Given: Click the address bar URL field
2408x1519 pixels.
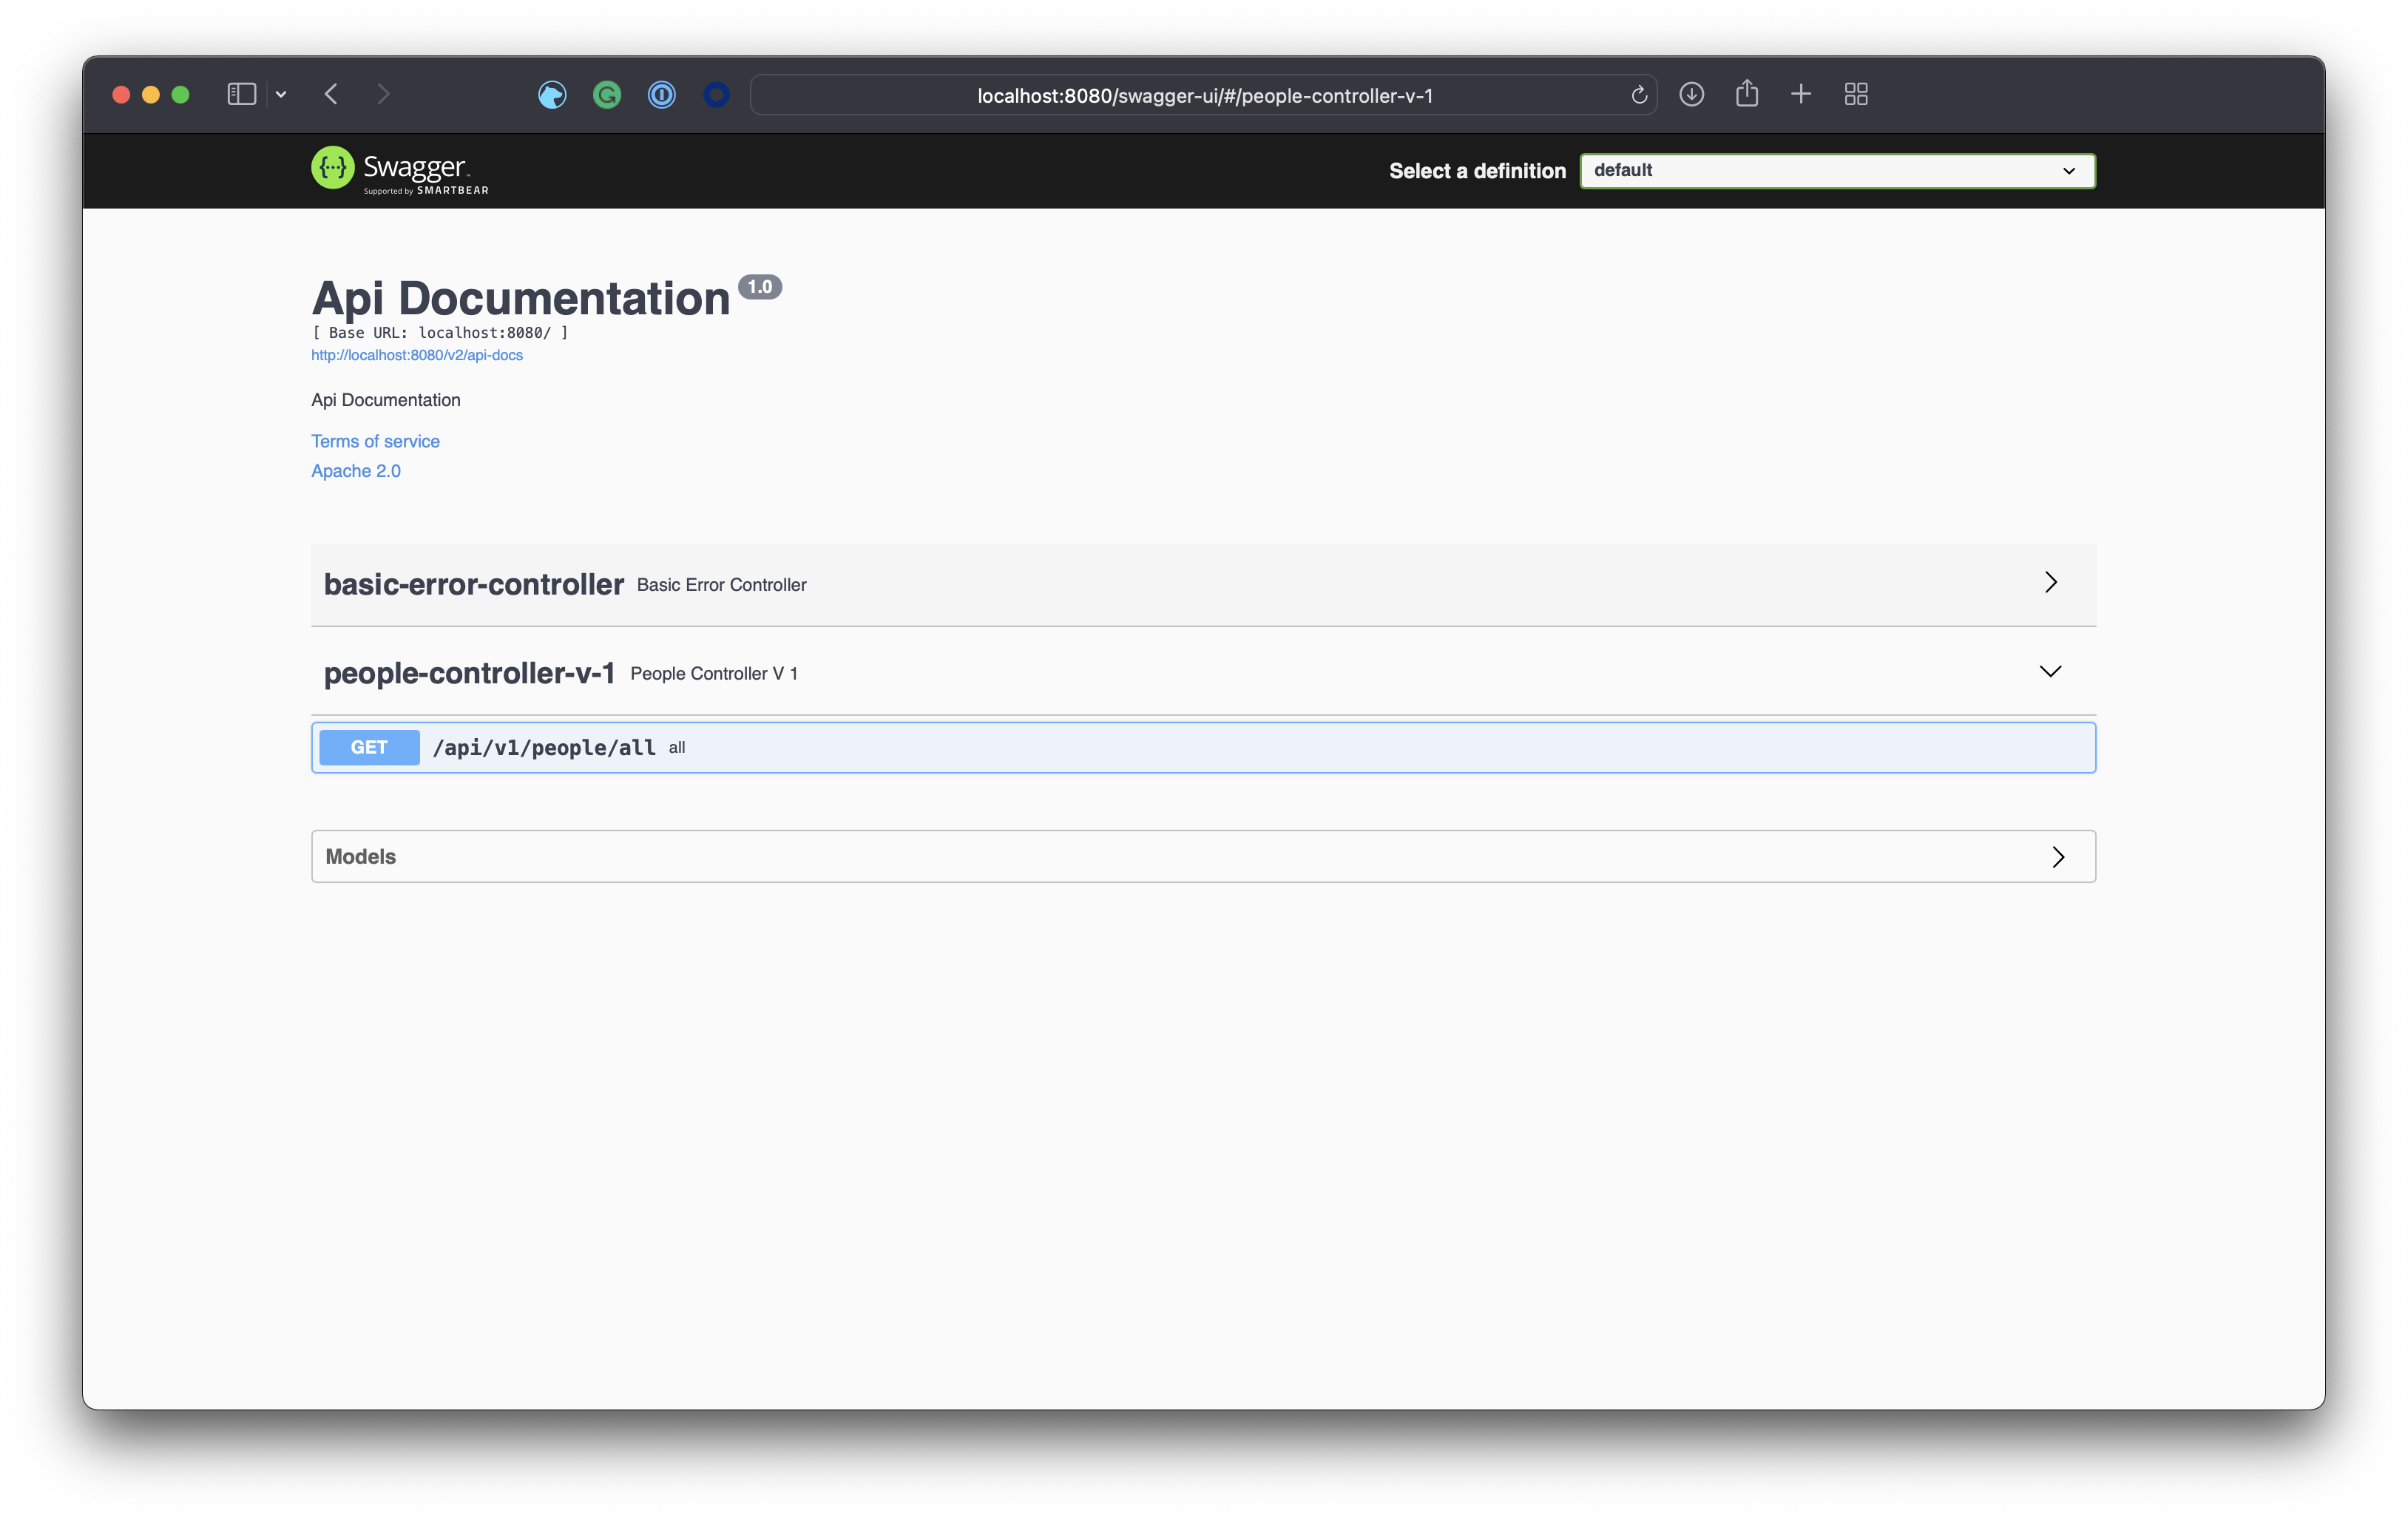Looking at the screenshot, I should 1204,96.
